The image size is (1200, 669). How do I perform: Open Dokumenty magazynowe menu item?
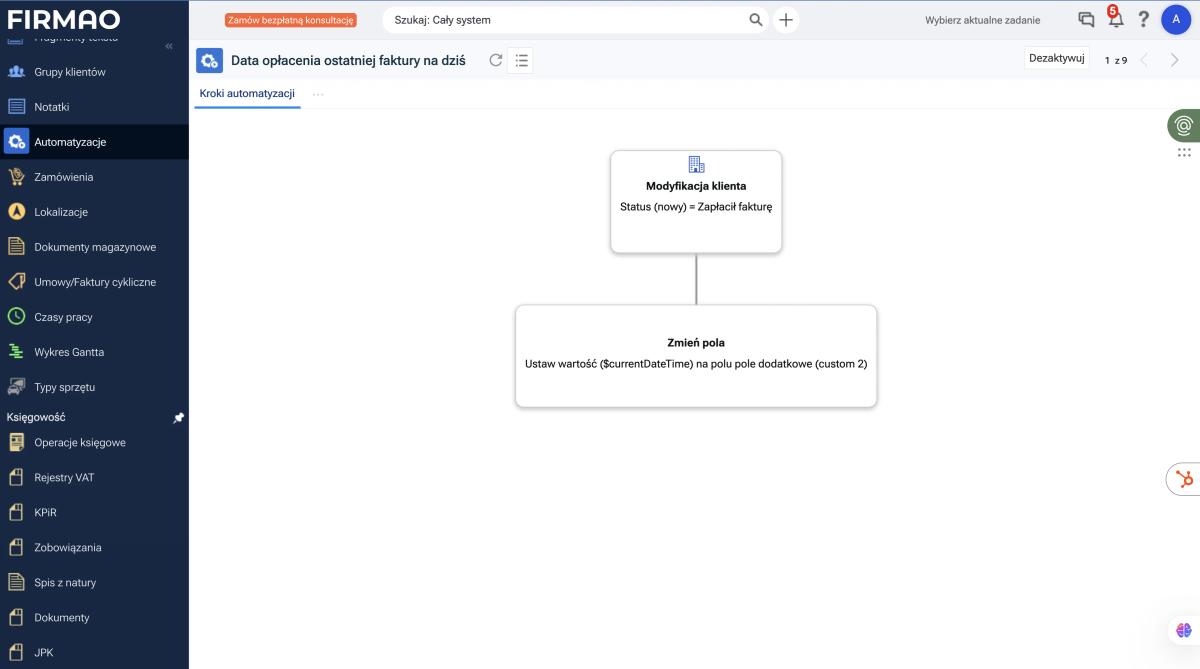94,247
